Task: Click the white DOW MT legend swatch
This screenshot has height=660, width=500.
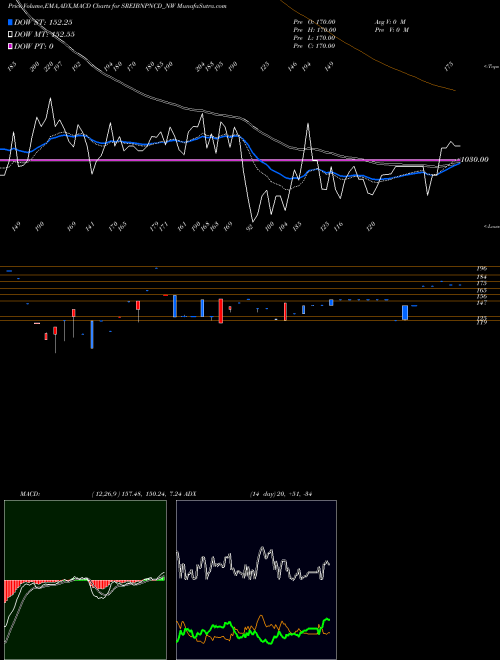Action: [x=11, y=35]
